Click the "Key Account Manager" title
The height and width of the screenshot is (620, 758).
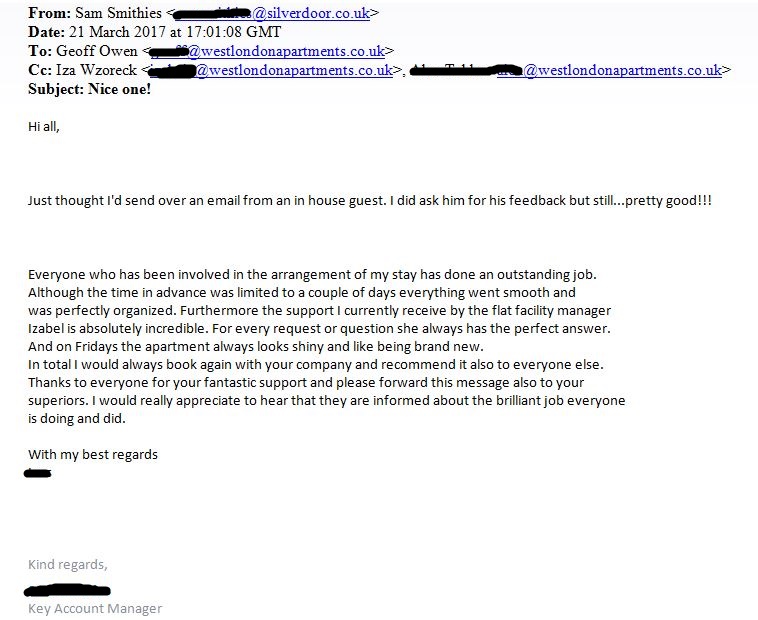tap(94, 608)
